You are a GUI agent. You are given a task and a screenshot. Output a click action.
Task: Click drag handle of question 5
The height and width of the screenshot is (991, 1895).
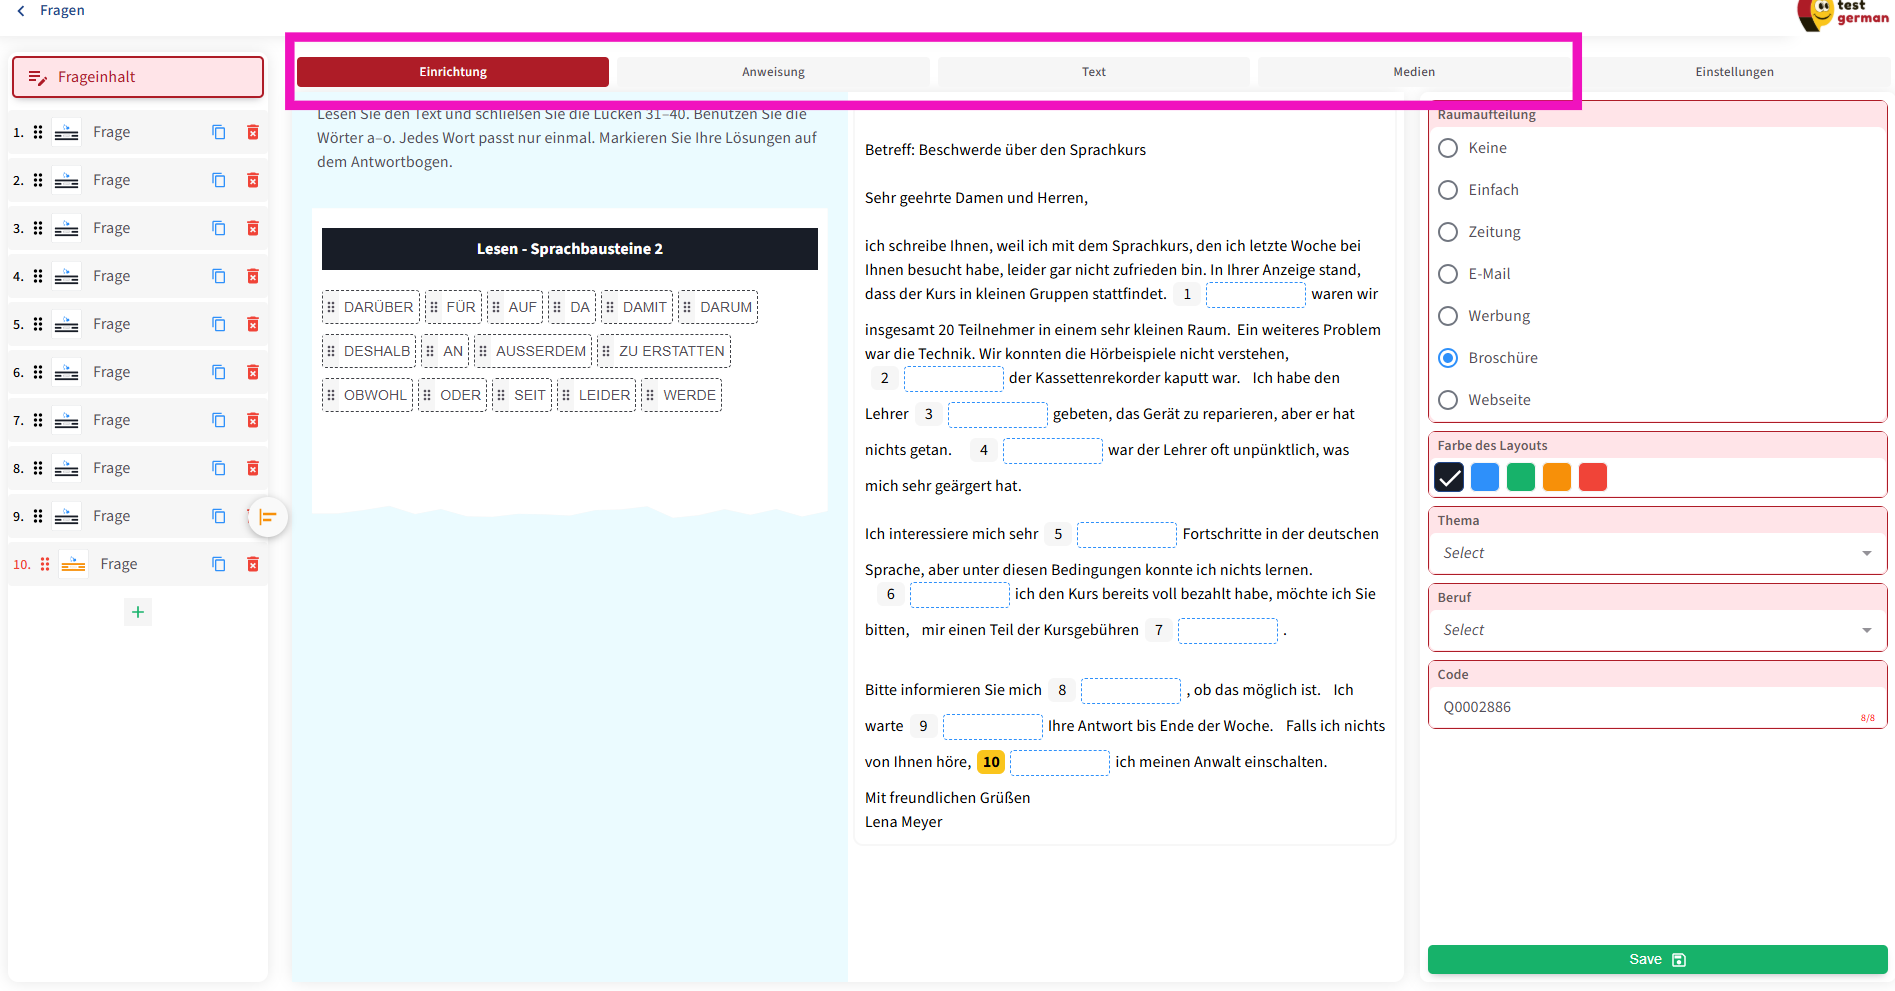pos(38,324)
